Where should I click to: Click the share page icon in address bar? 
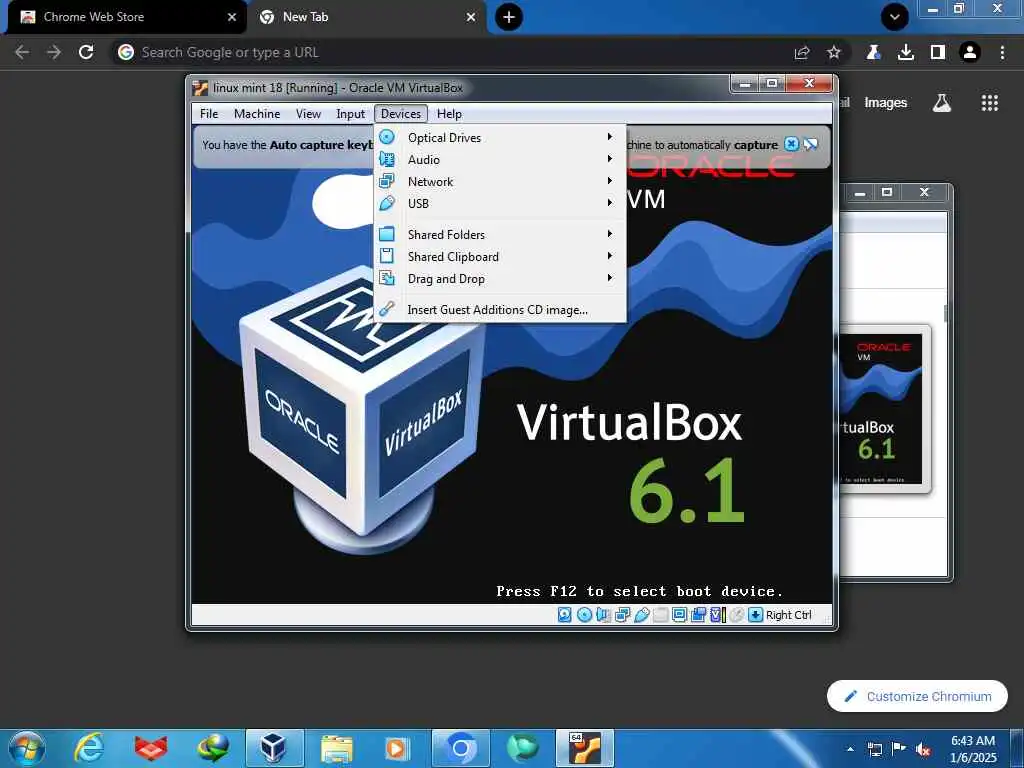802,52
